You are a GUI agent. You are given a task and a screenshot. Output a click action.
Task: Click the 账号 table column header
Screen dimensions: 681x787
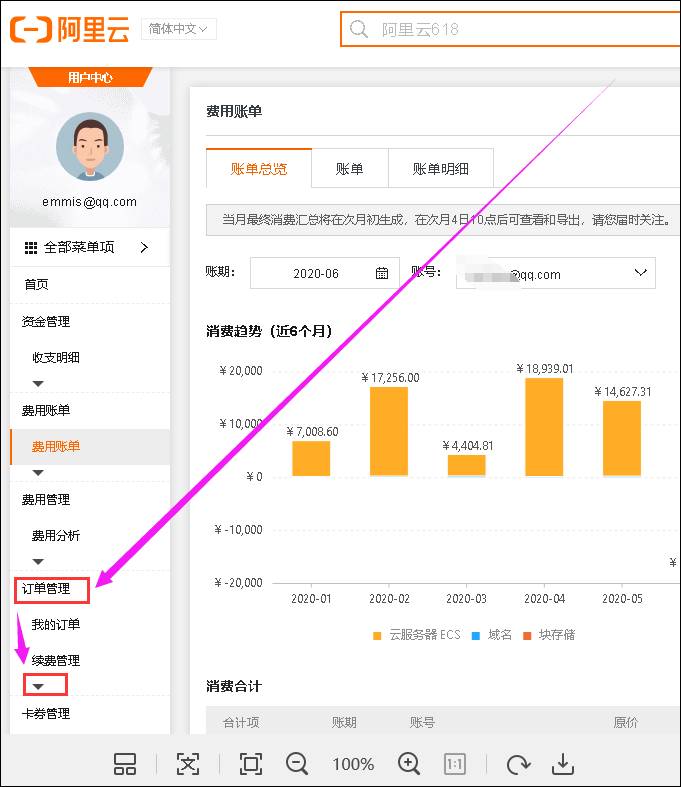(x=422, y=722)
